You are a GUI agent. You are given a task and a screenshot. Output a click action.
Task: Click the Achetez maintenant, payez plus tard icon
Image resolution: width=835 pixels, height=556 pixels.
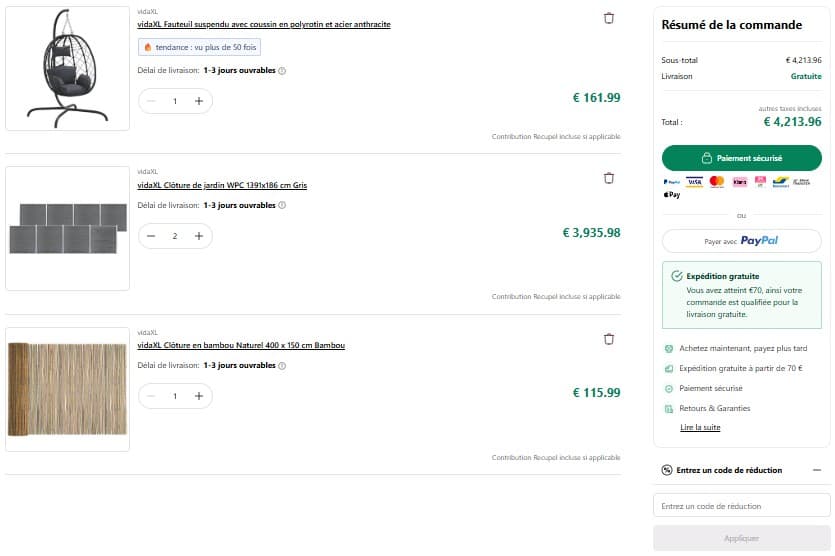point(669,348)
